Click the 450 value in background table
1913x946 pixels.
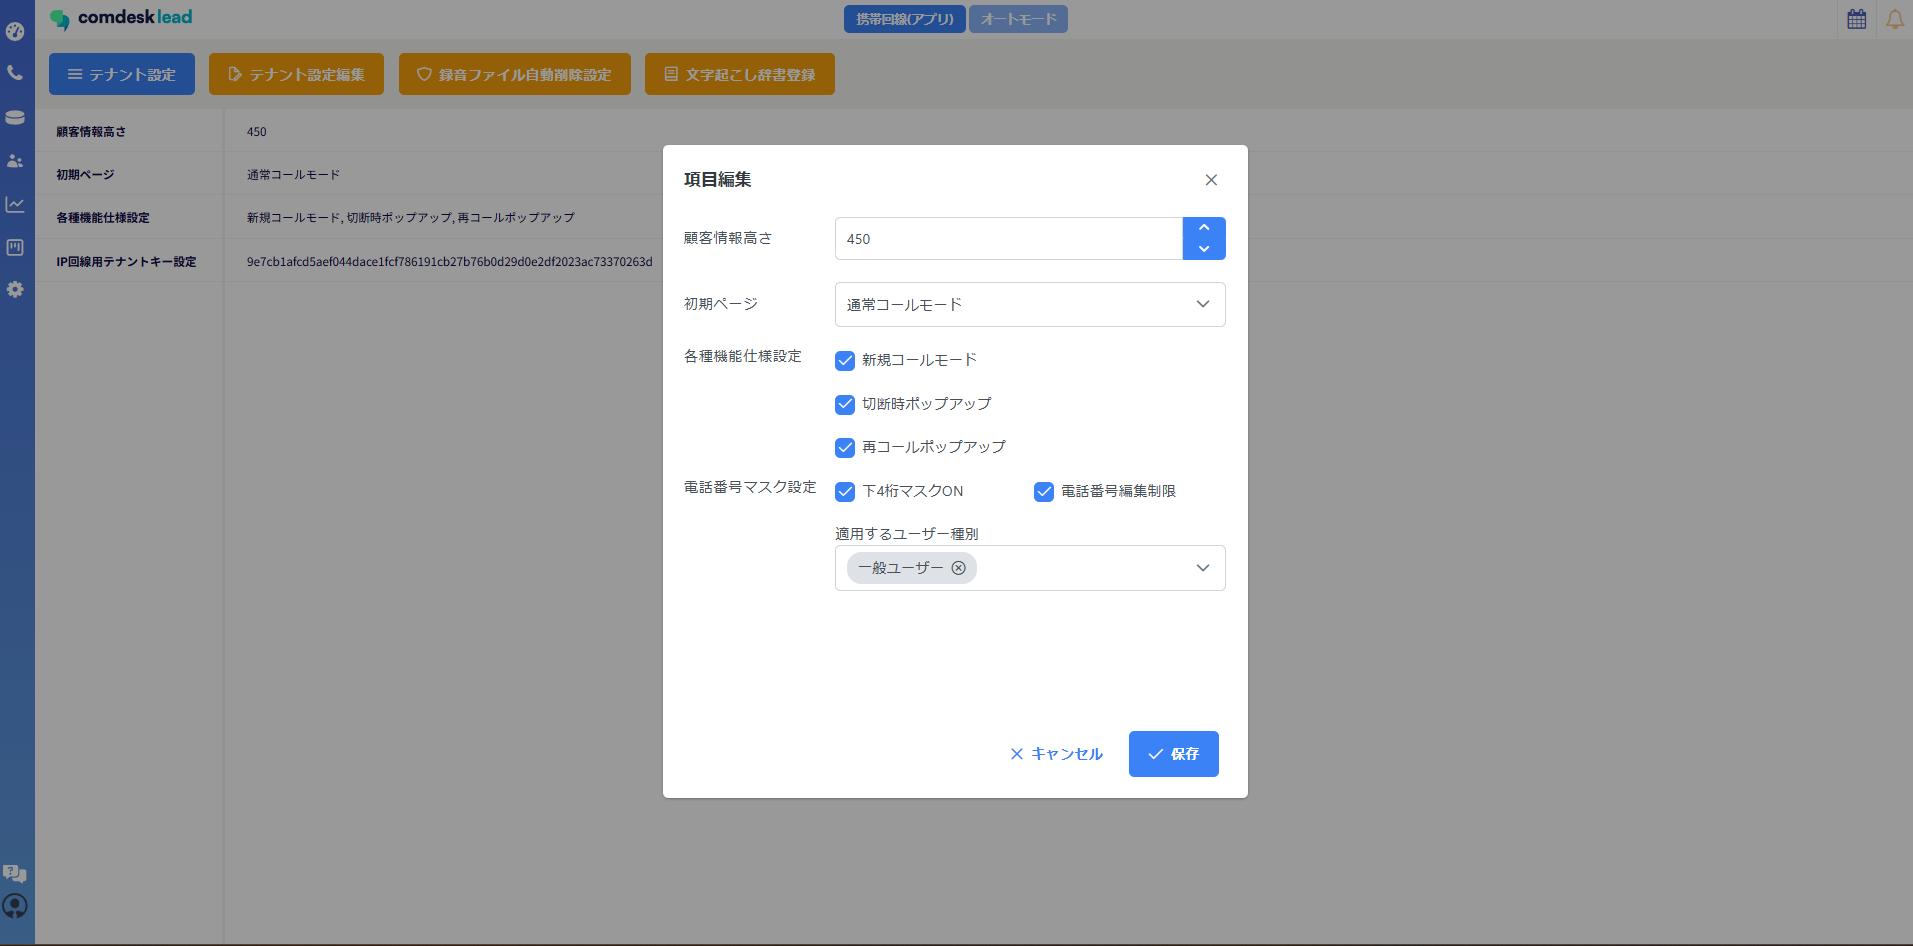257,132
